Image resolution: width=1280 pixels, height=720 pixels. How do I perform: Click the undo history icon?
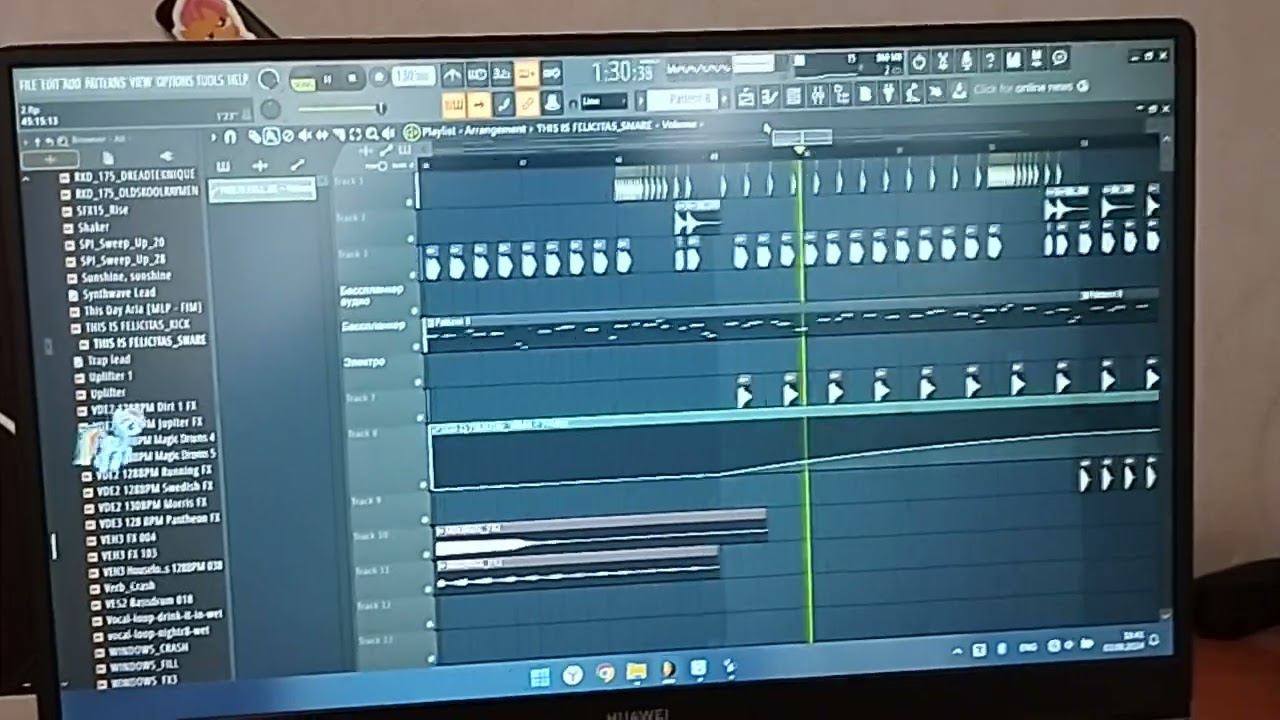919,60
